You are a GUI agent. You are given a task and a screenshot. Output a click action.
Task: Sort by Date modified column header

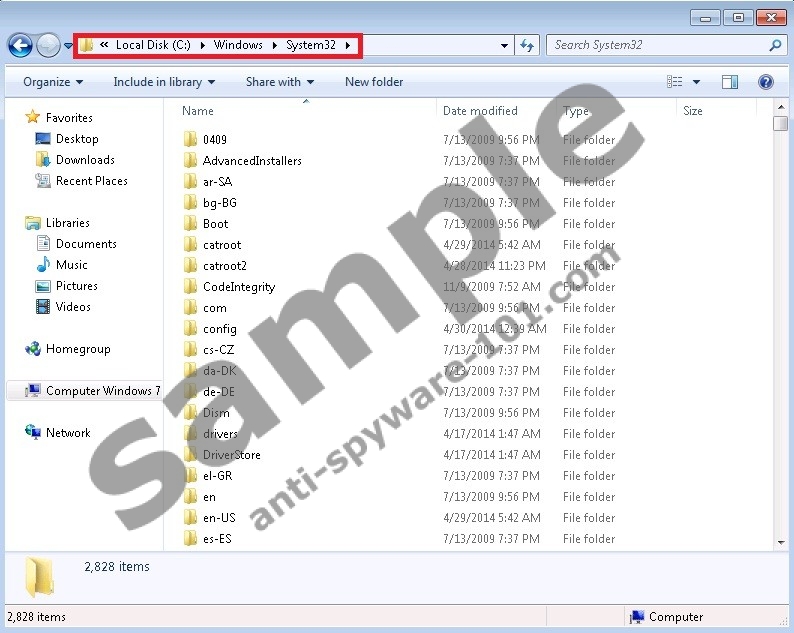[480, 111]
